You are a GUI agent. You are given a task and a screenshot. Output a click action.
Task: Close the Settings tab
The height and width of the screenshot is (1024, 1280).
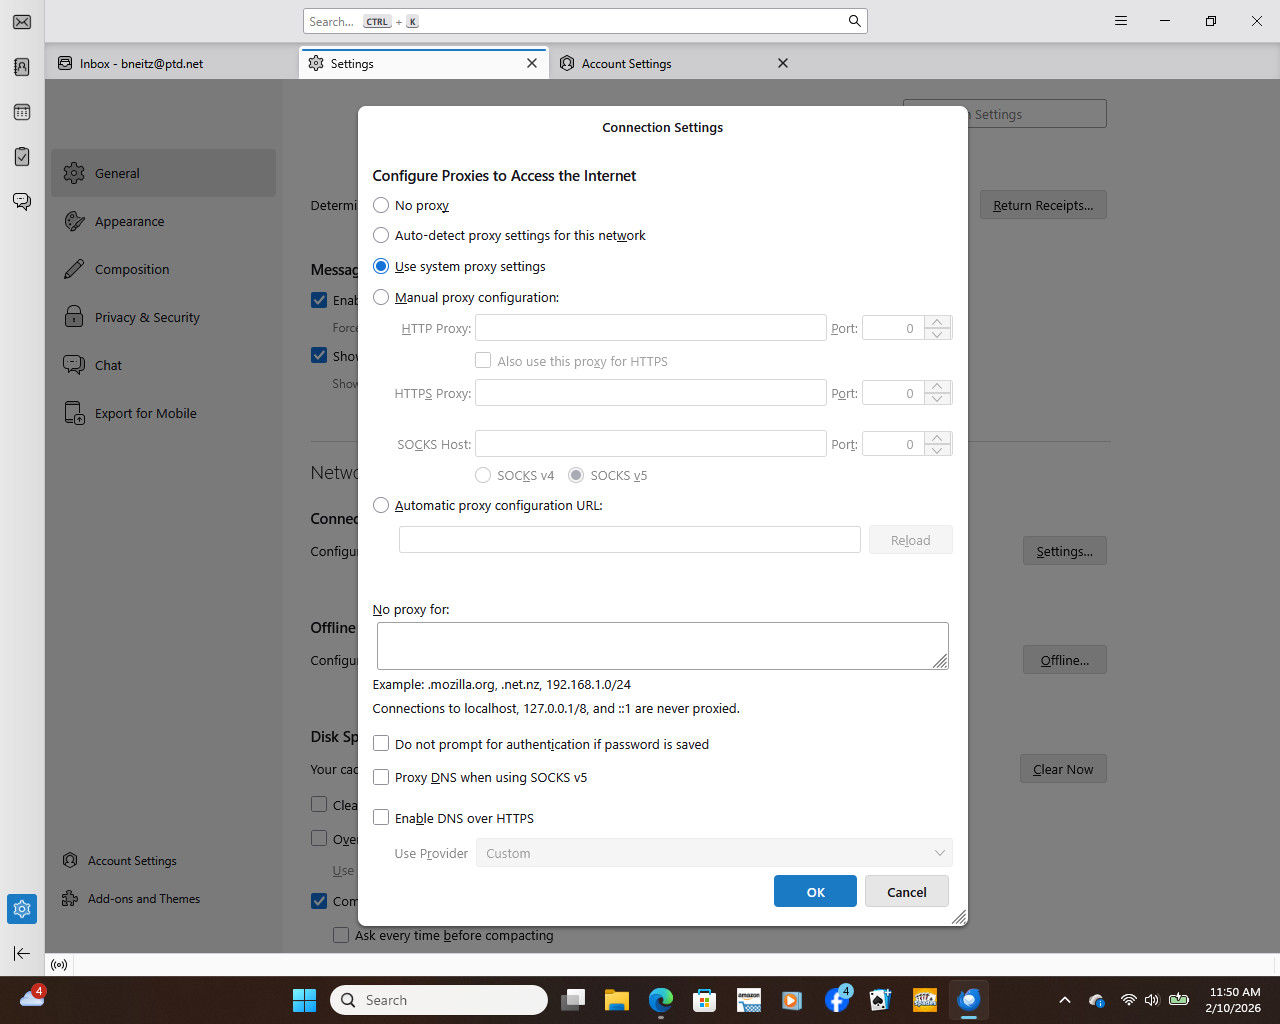(x=532, y=63)
